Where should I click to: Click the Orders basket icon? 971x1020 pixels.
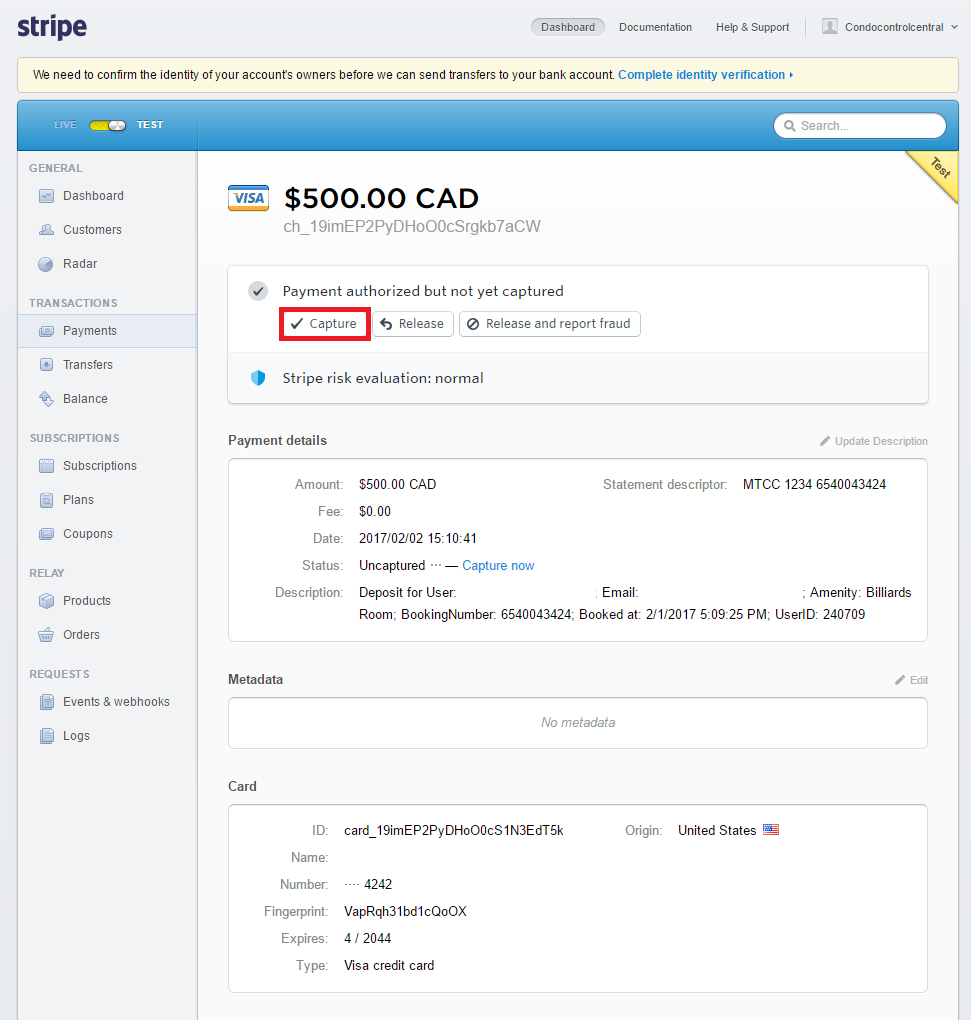tap(46, 635)
